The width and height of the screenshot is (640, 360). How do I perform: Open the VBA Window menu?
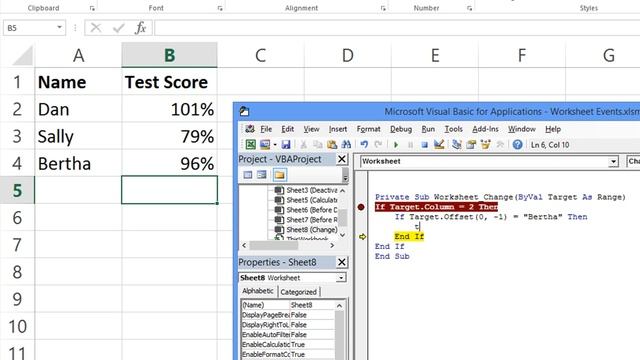point(522,129)
